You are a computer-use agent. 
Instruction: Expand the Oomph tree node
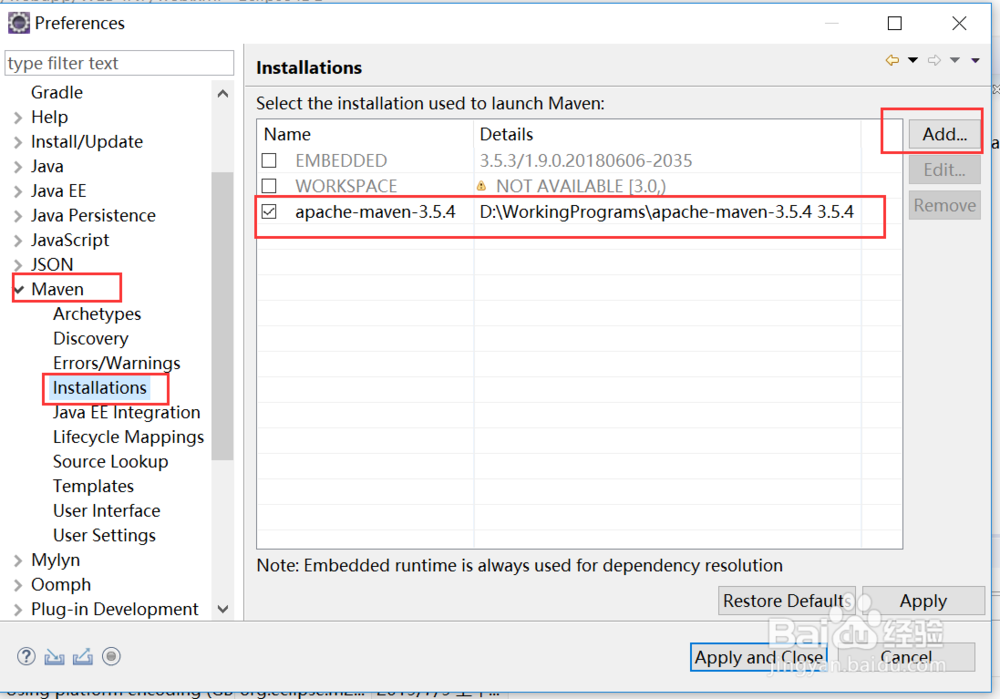pos(18,585)
